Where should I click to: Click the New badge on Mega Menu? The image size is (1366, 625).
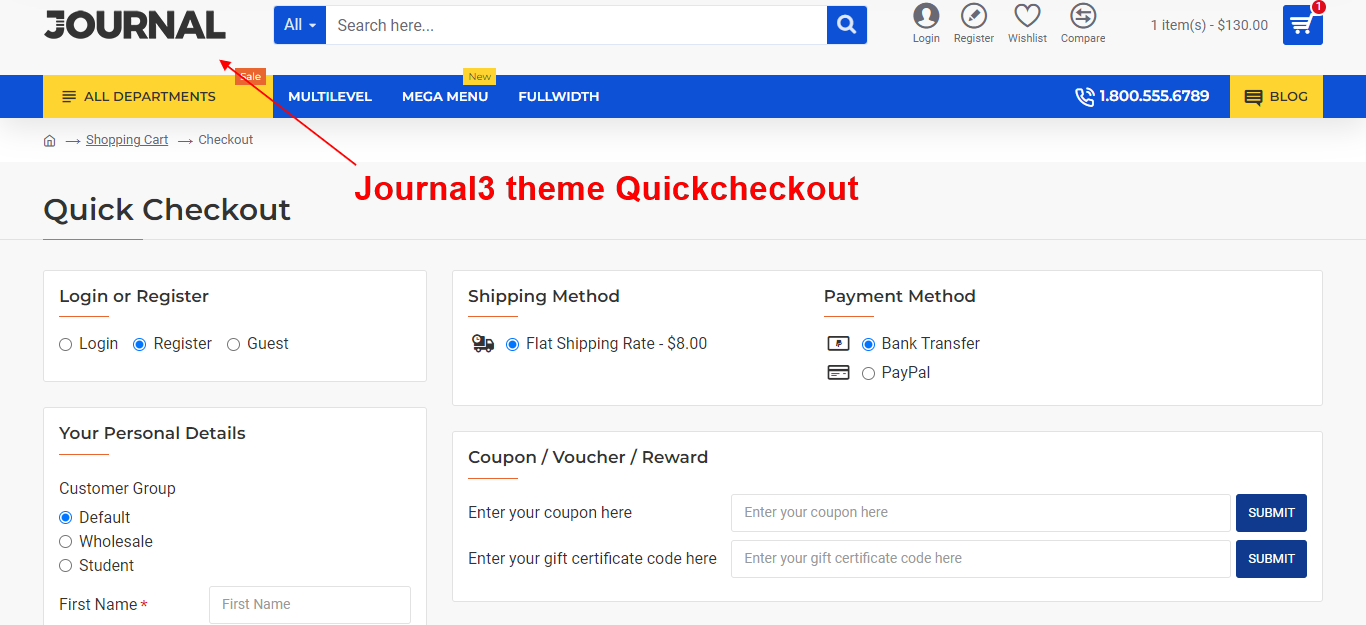pos(480,77)
